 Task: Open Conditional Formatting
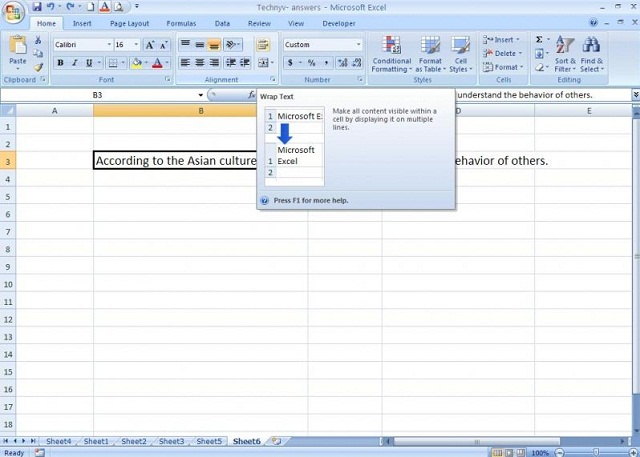point(391,54)
